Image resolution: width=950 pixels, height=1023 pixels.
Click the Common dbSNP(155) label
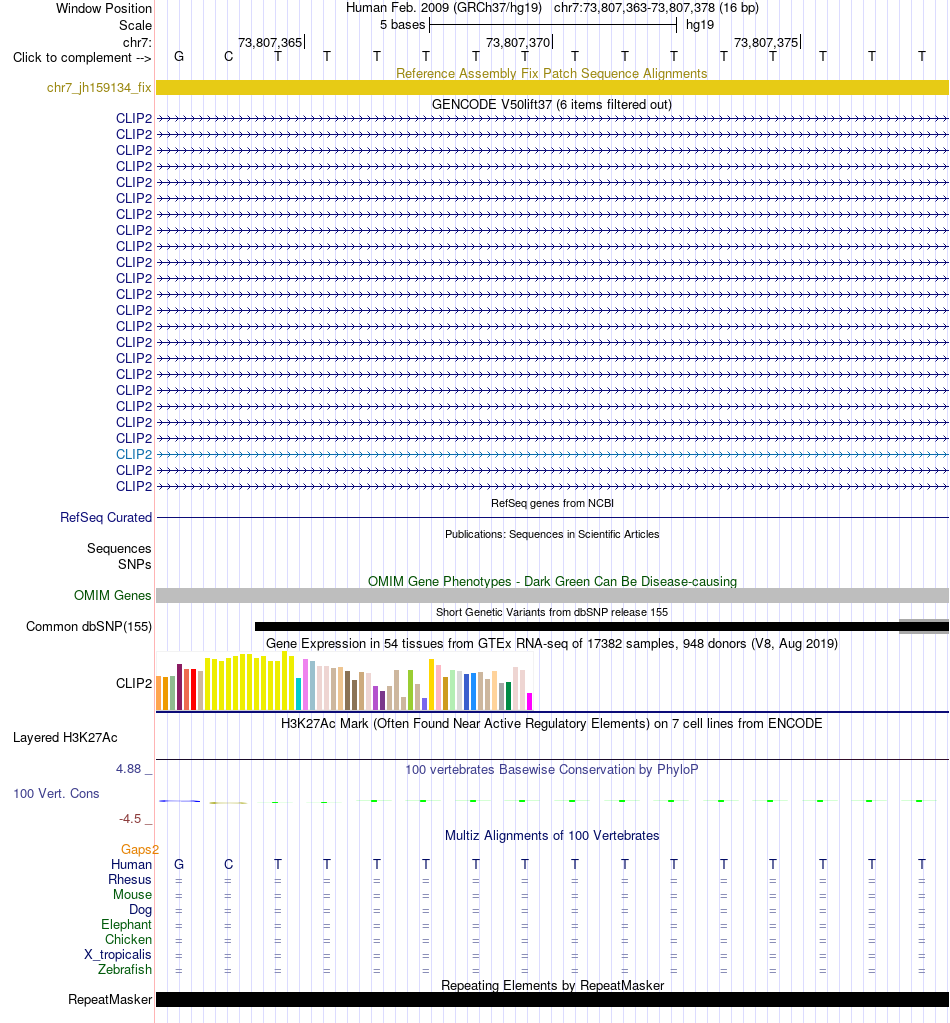[x=89, y=626]
